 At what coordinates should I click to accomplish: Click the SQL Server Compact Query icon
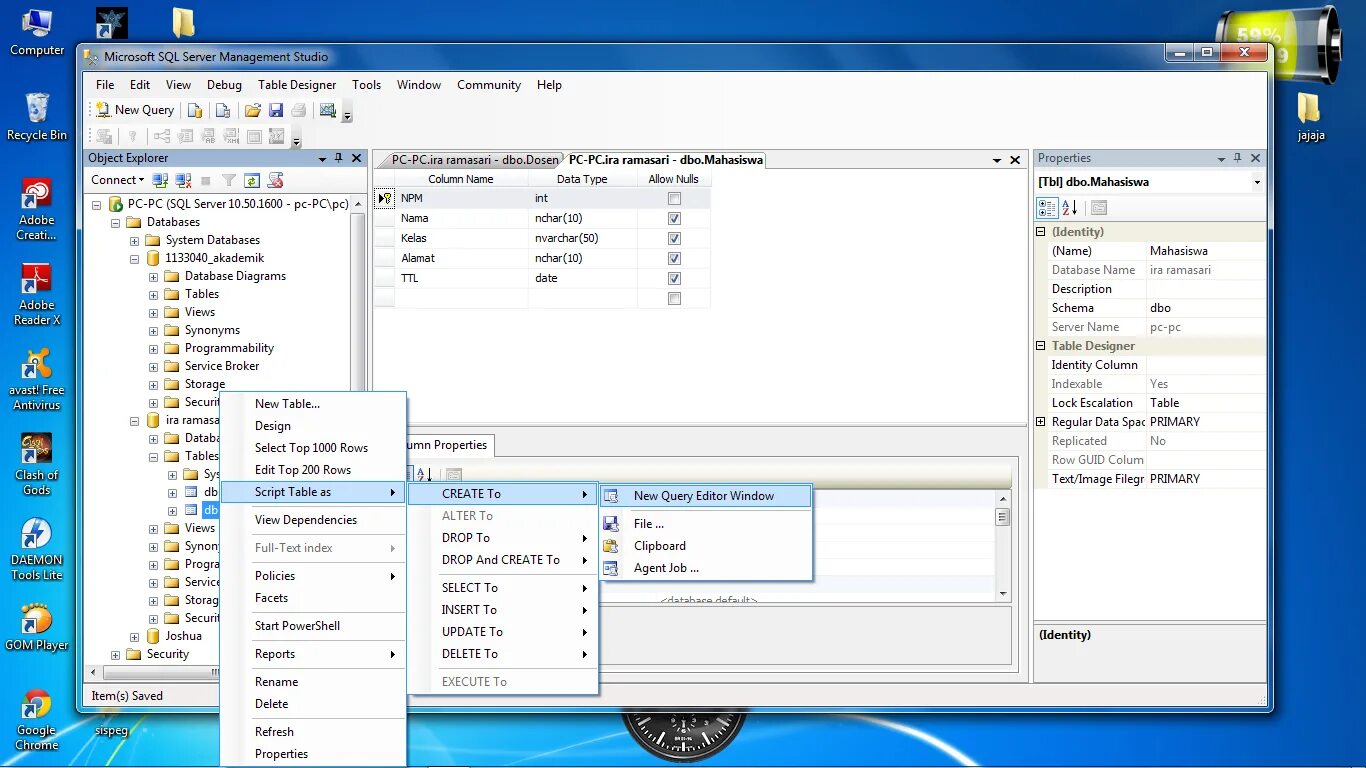point(223,110)
